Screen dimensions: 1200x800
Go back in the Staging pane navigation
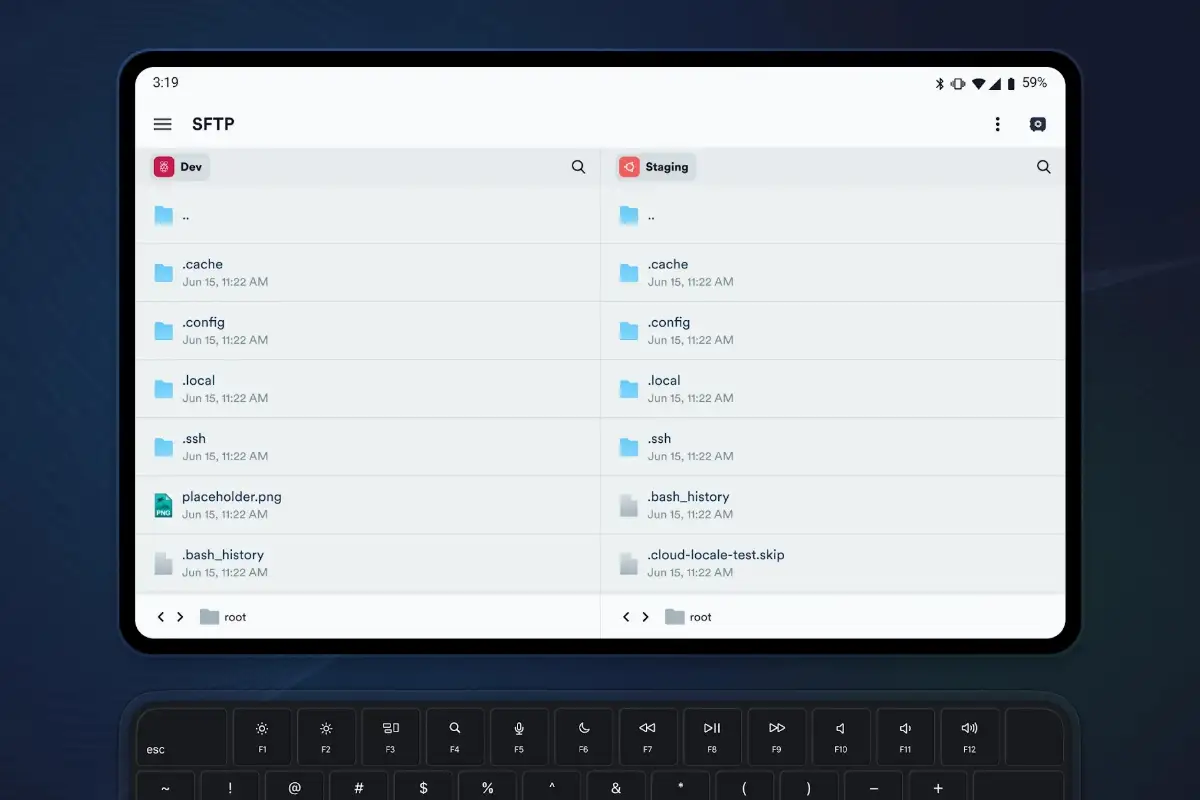pyautogui.click(x=627, y=617)
